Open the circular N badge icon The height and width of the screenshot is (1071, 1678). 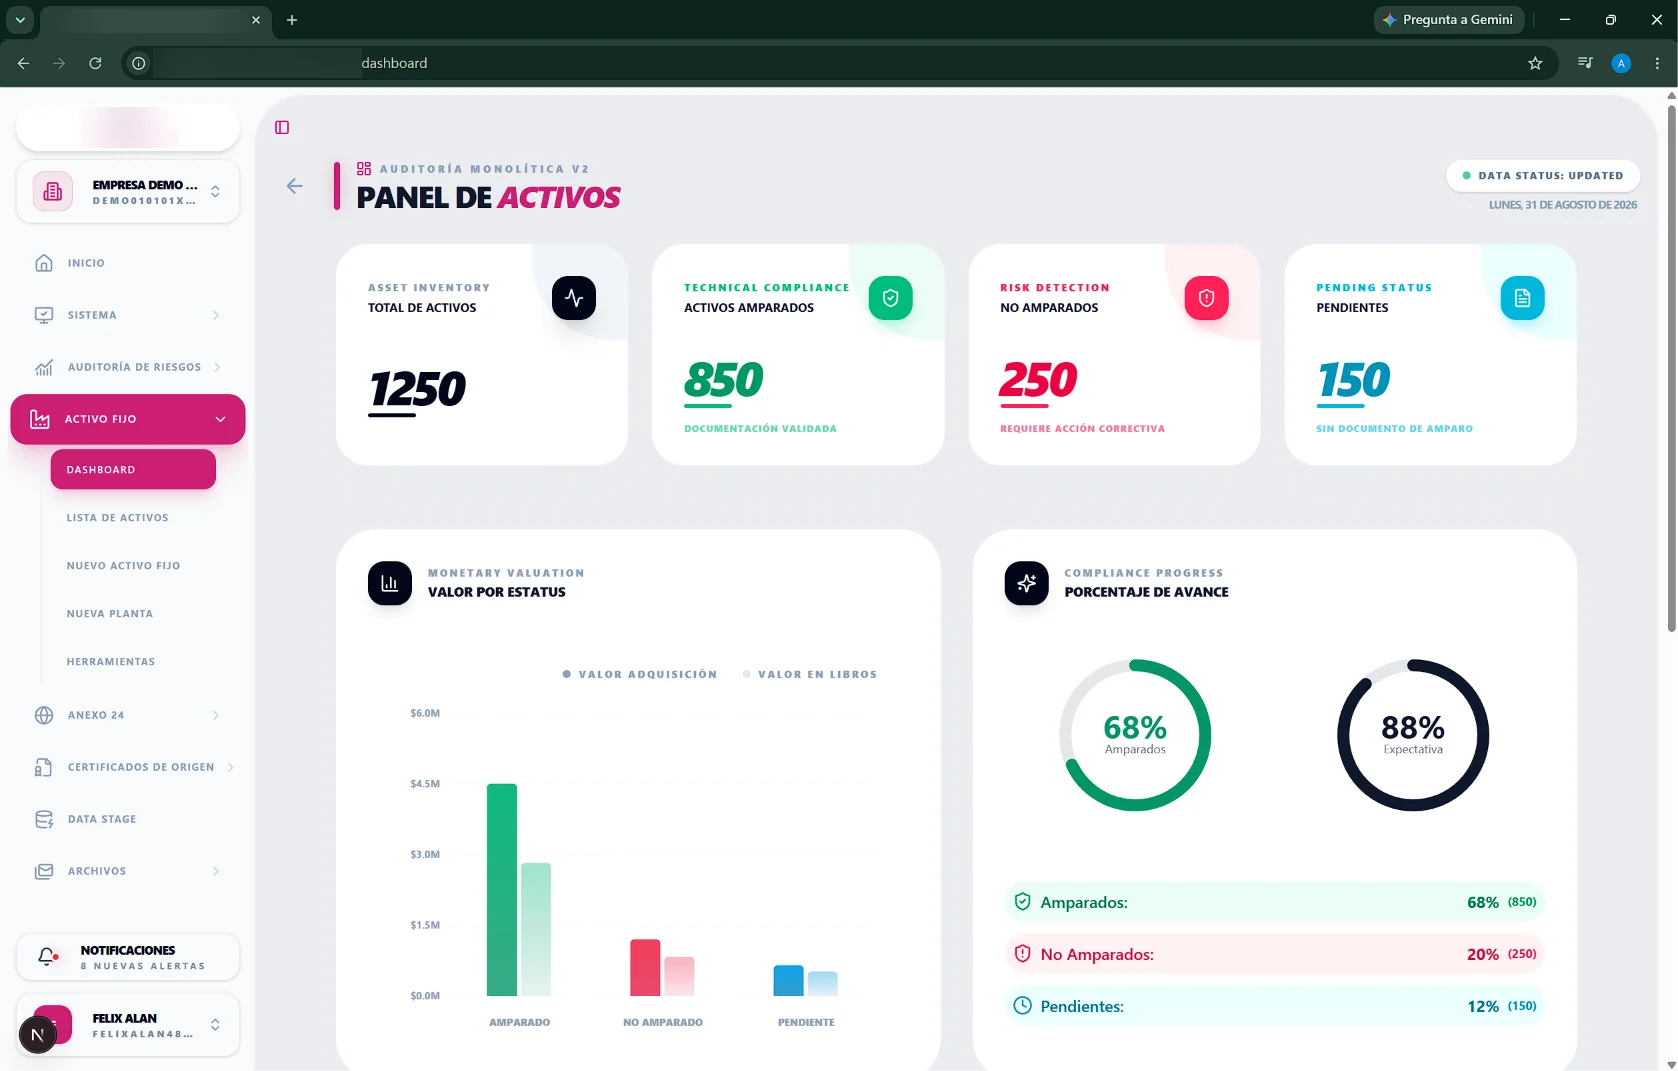[38, 1035]
